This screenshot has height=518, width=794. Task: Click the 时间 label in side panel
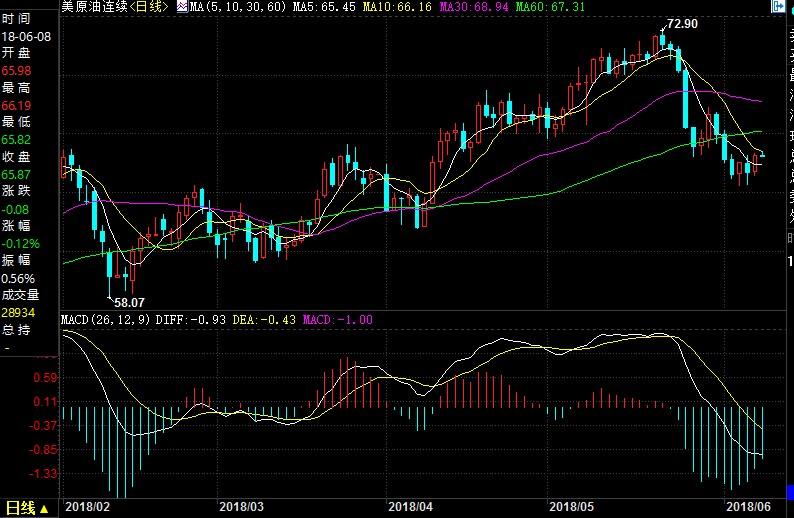coord(16,19)
